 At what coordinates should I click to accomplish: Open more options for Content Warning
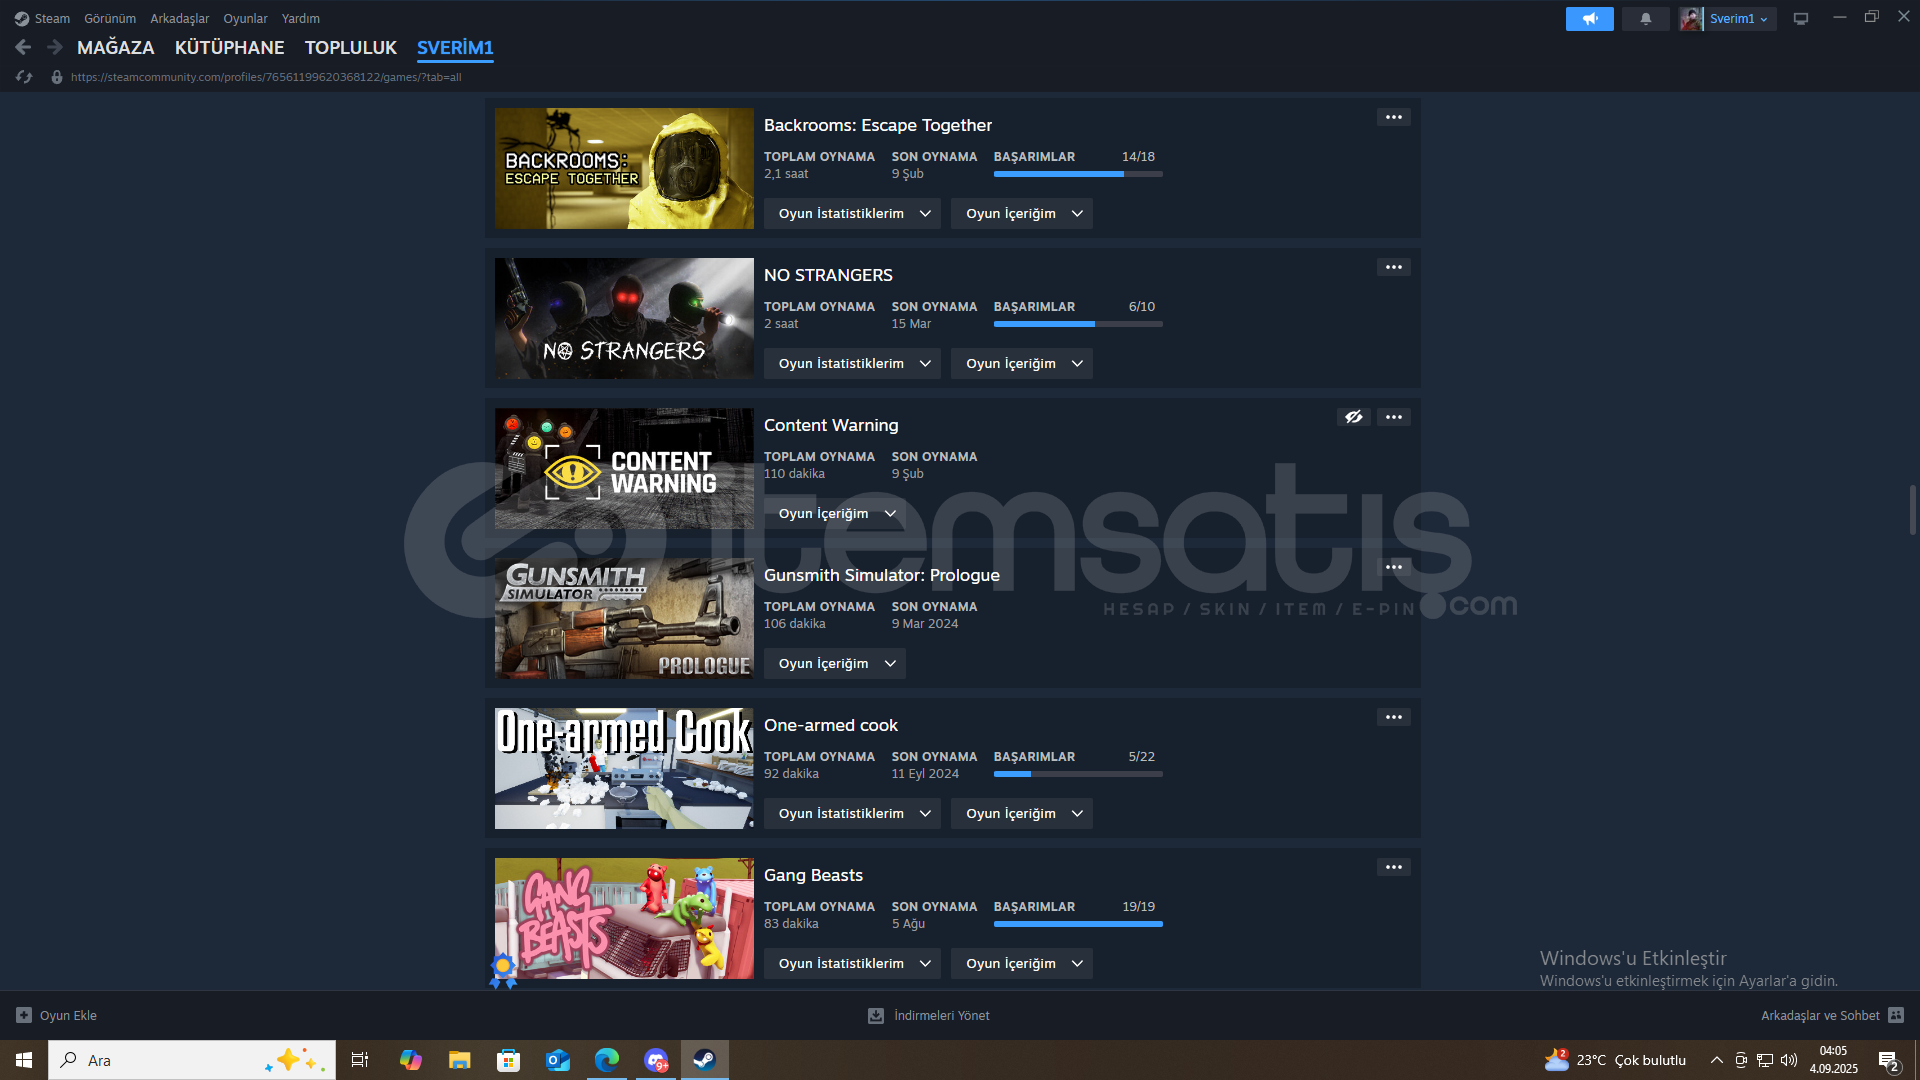(1393, 417)
